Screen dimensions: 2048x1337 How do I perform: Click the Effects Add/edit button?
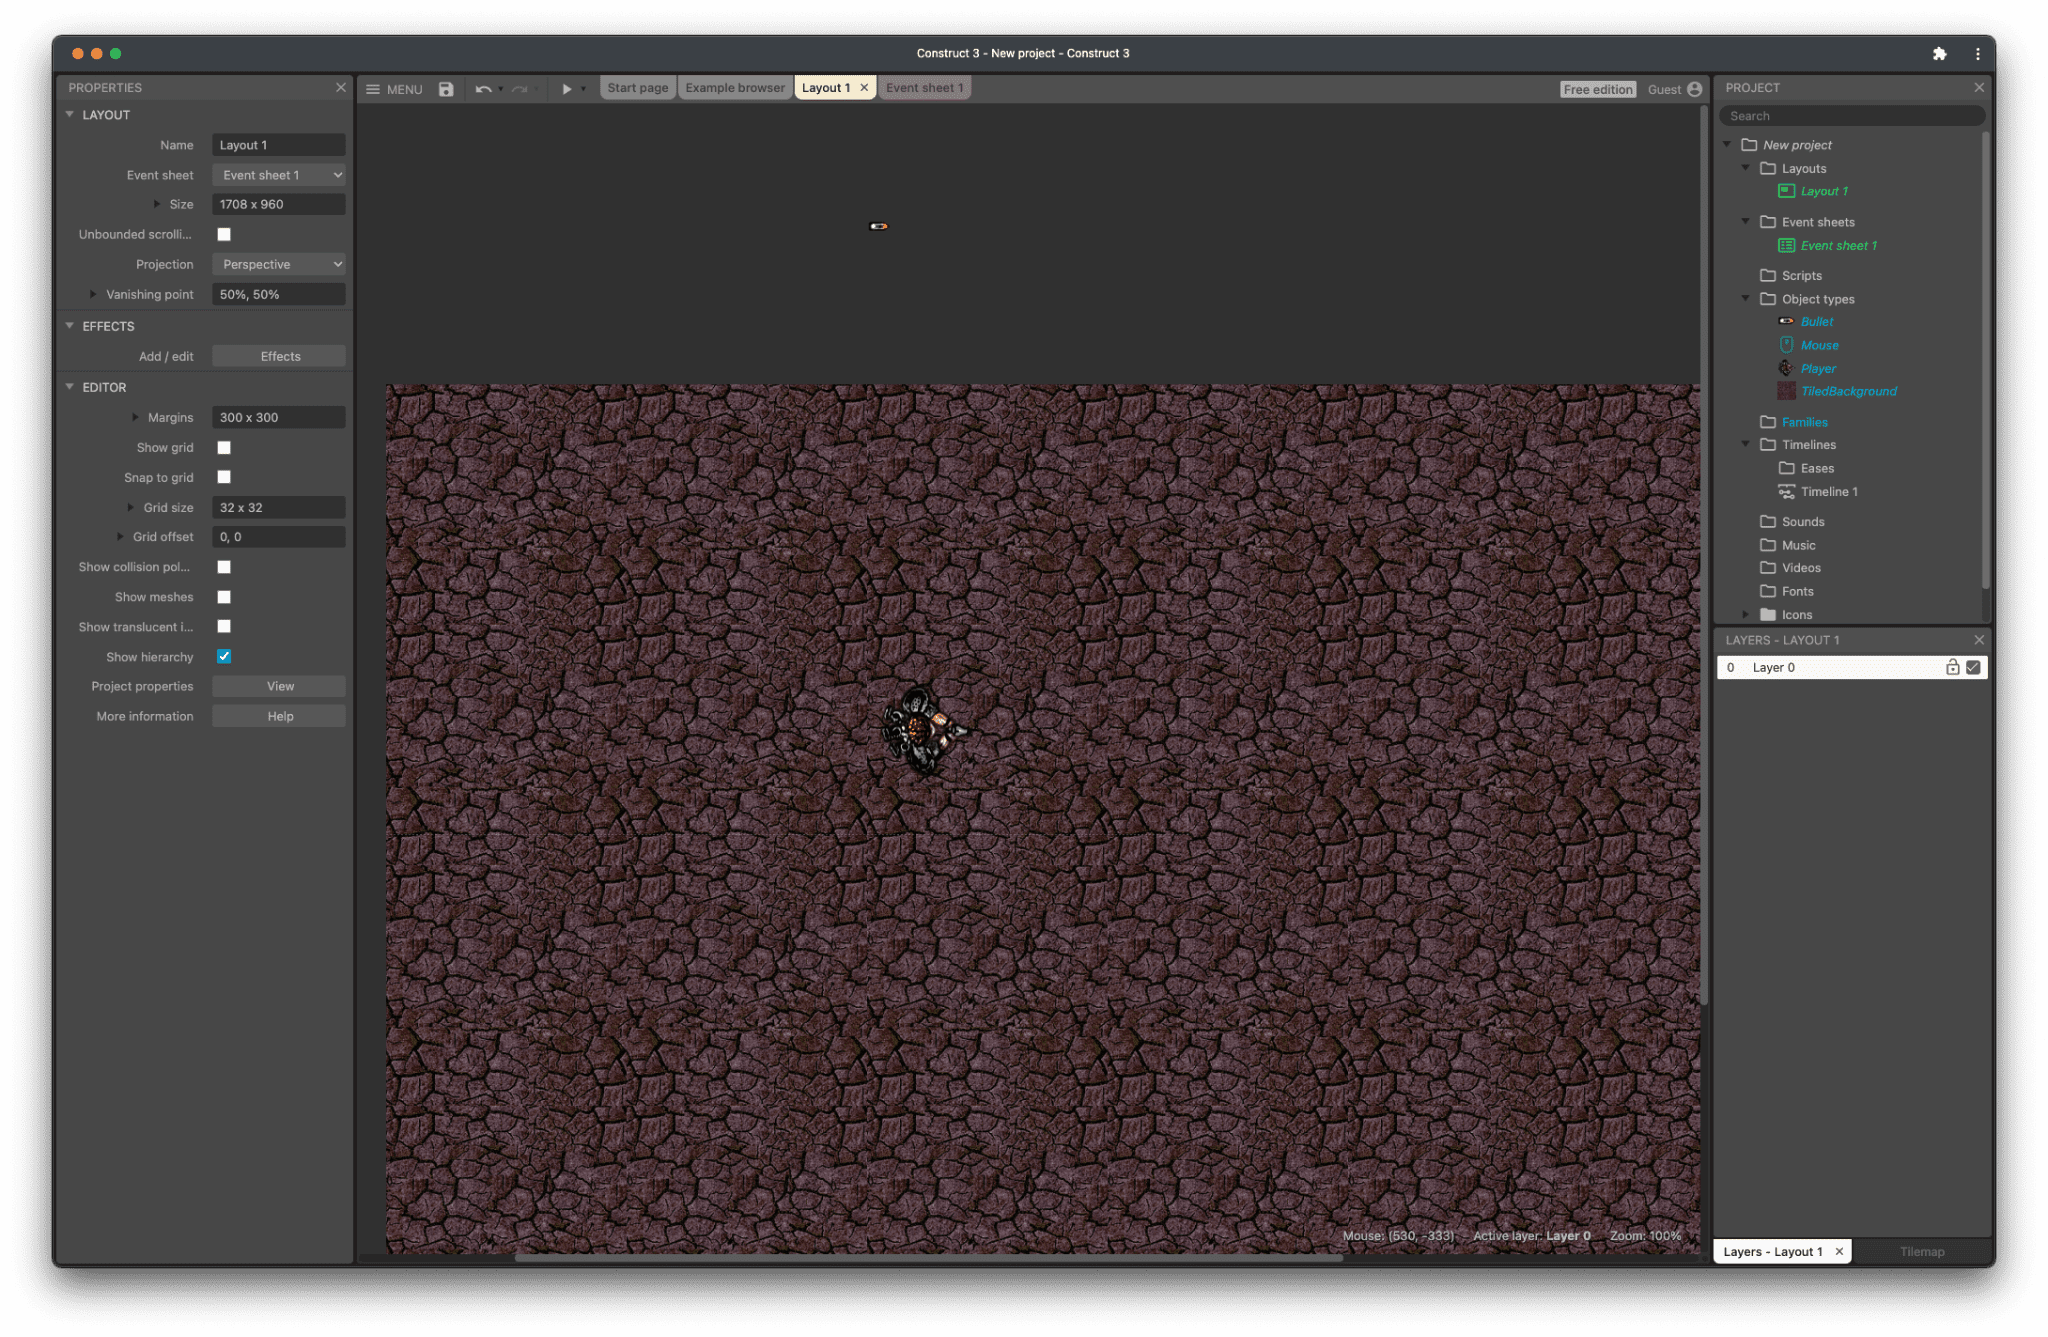tap(279, 357)
